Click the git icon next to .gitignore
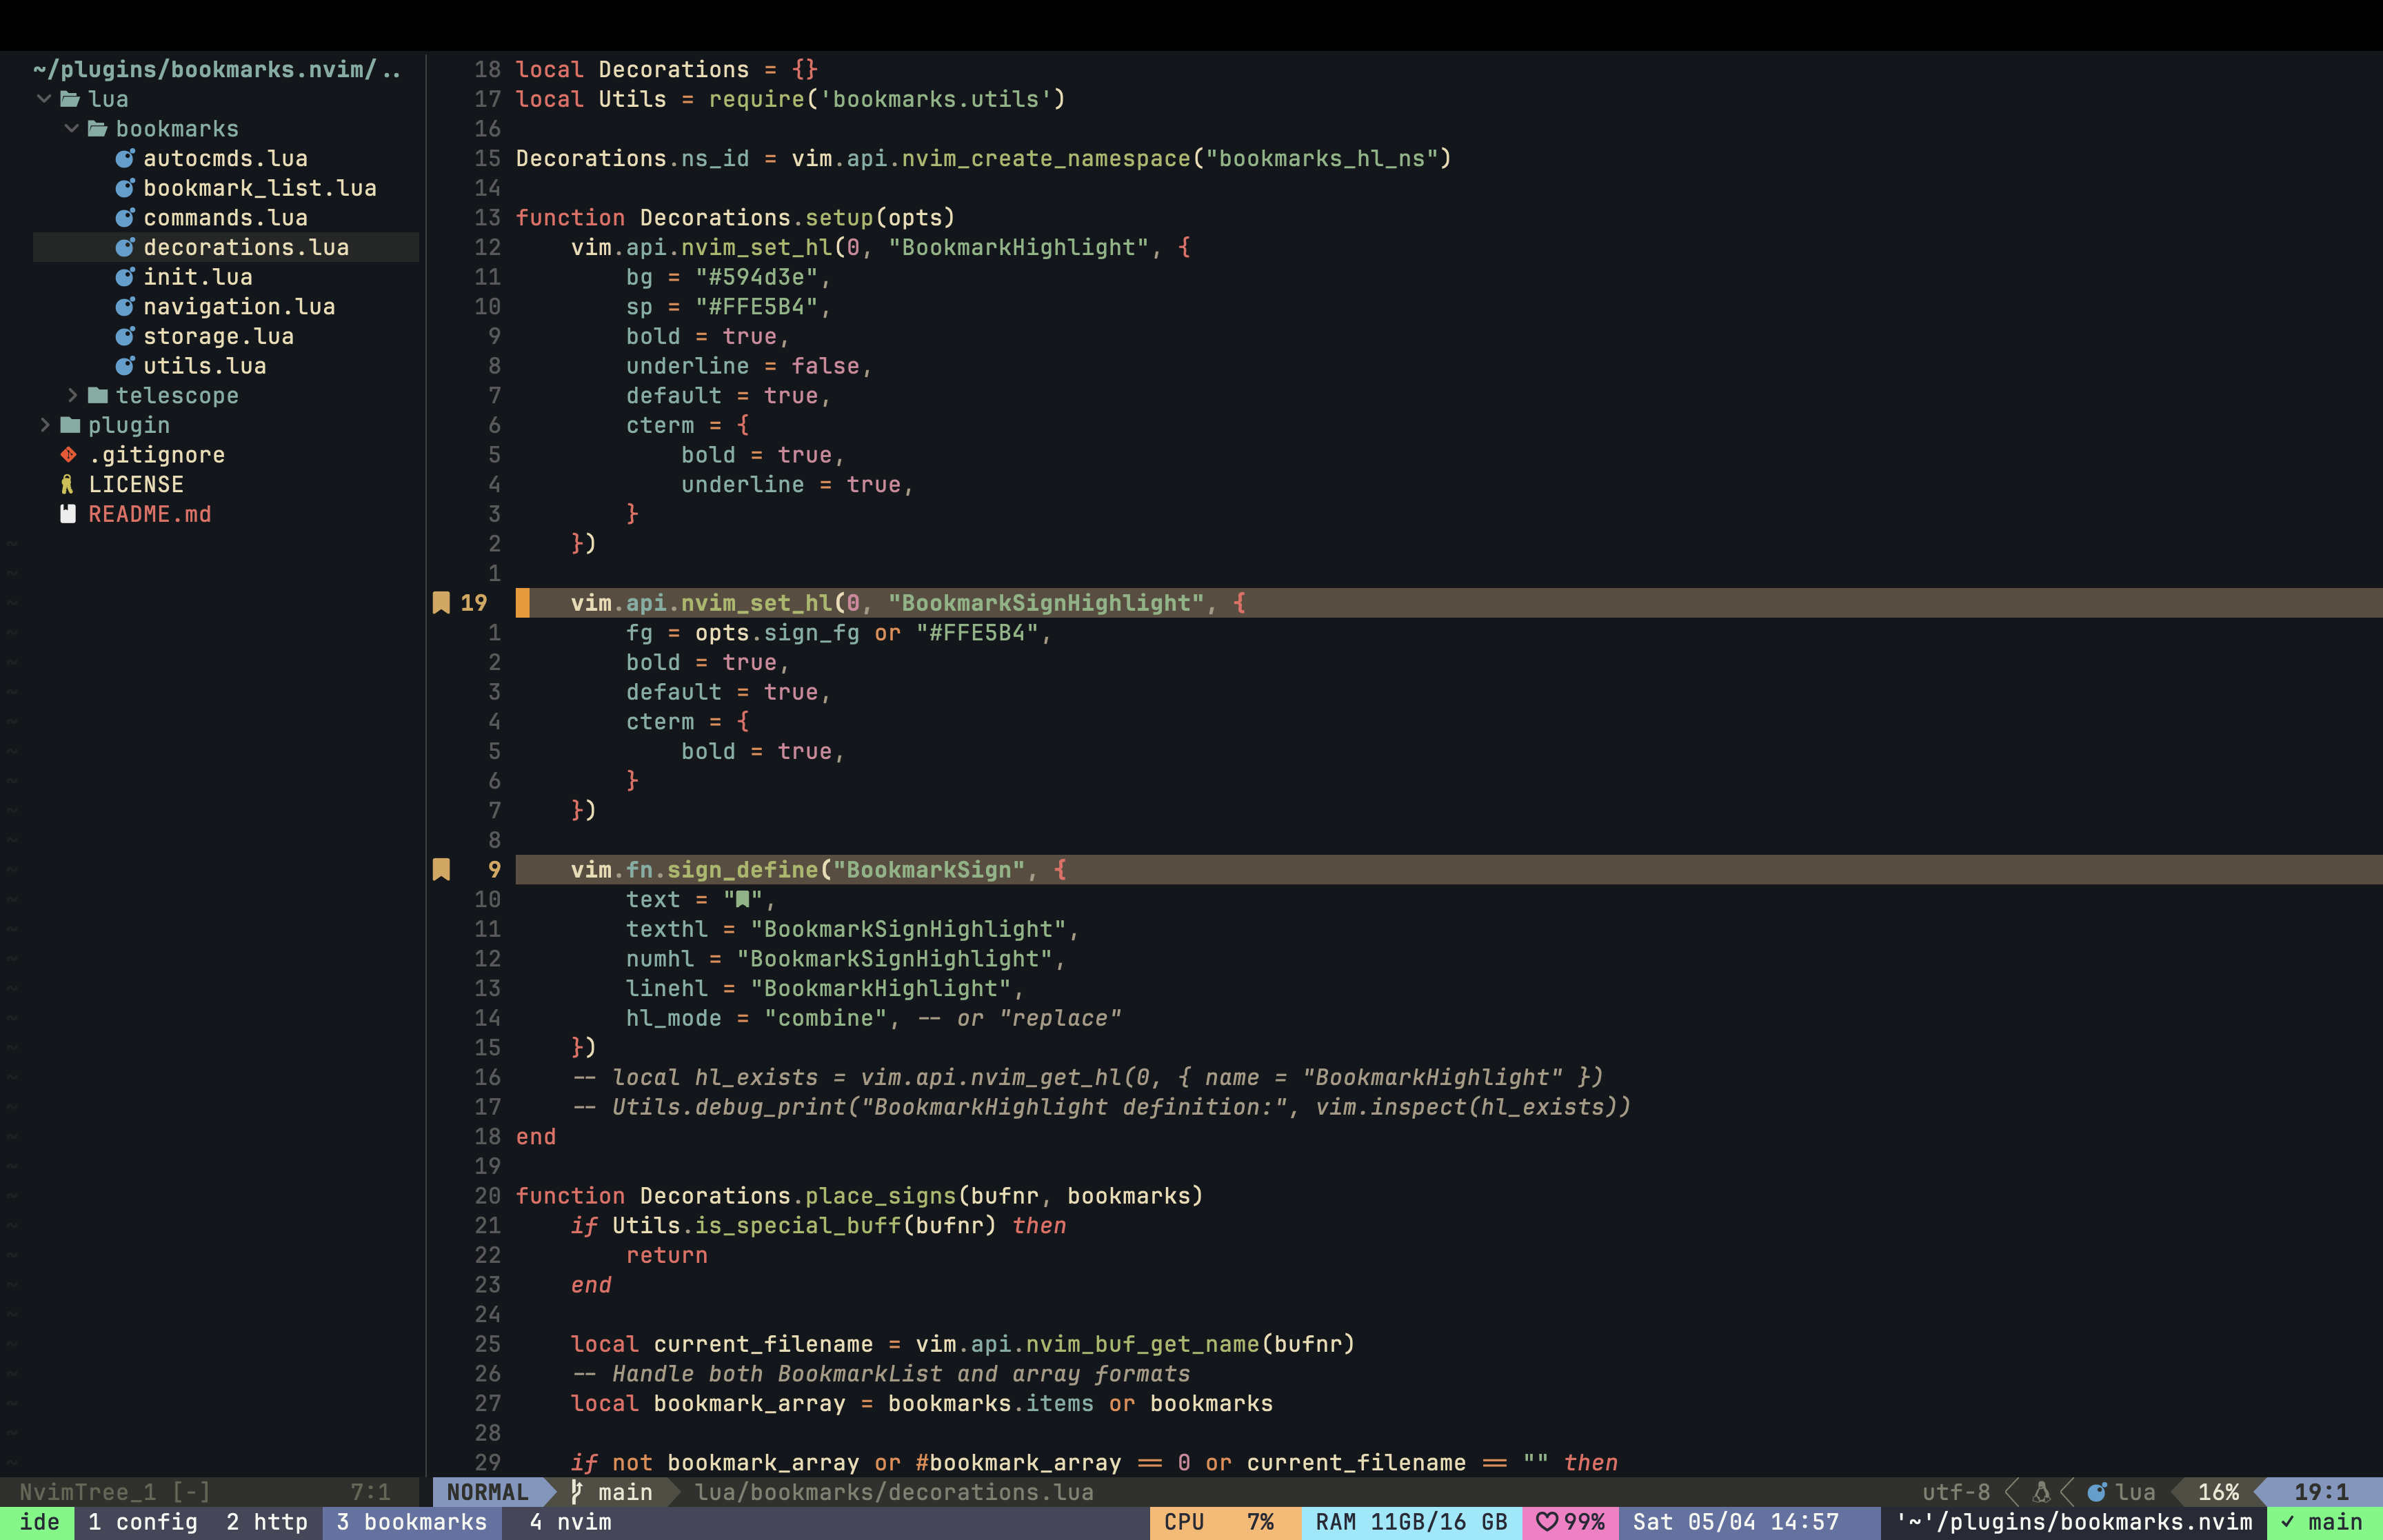 68,455
